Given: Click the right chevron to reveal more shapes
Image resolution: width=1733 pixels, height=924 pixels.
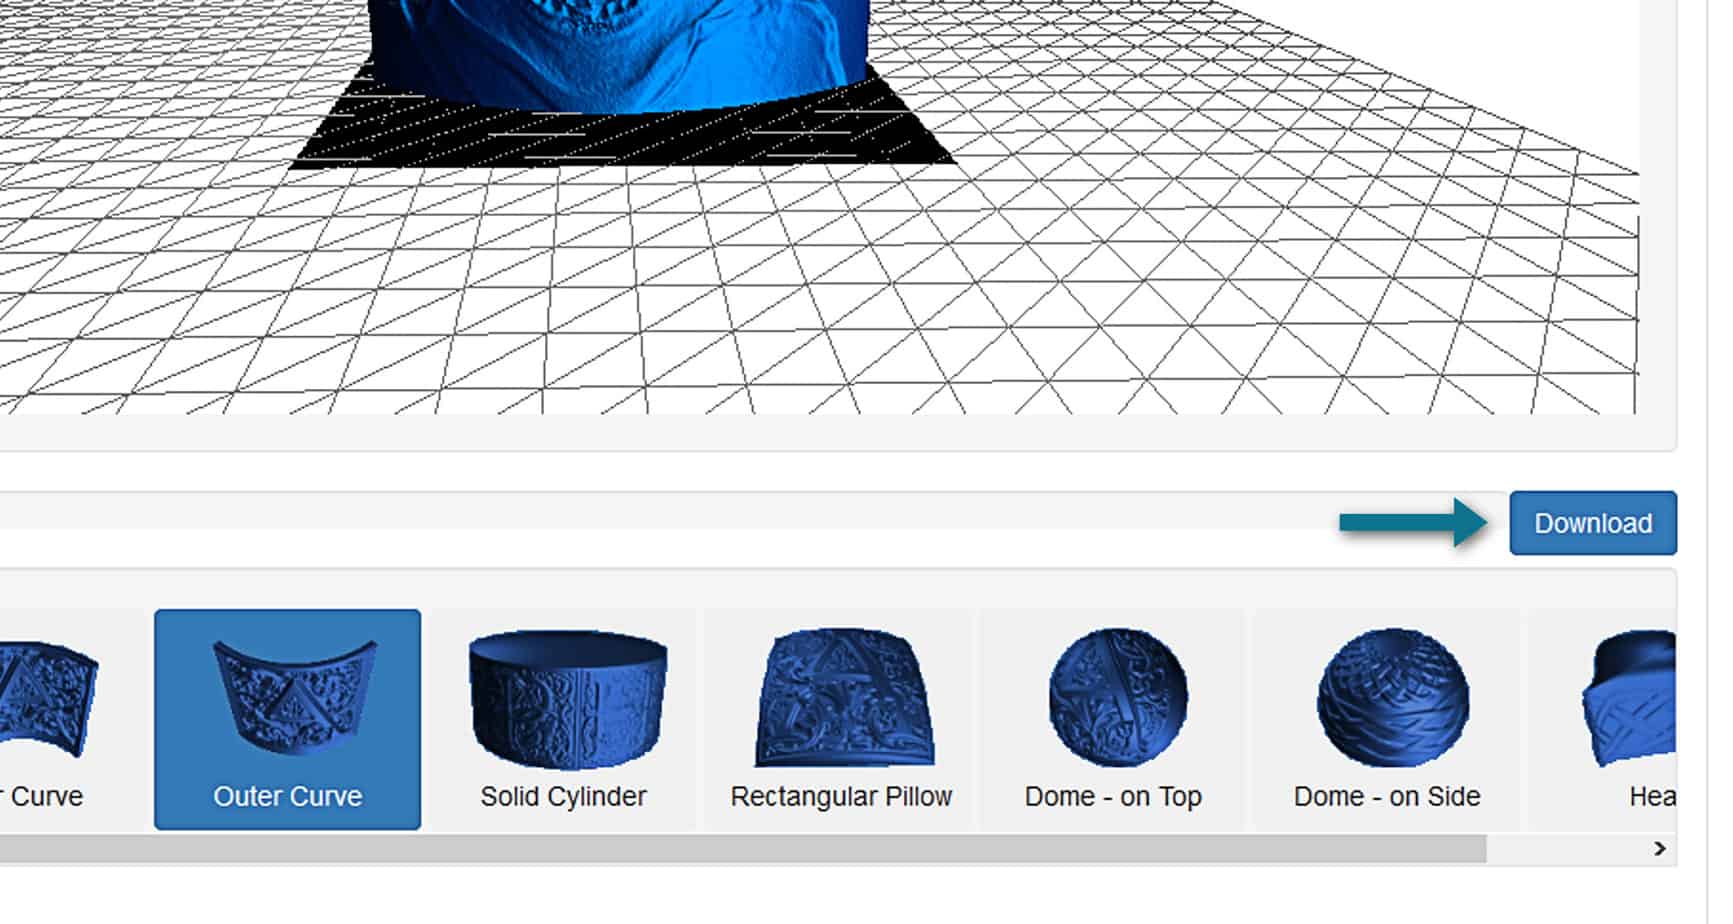Looking at the screenshot, I should pyautogui.click(x=1660, y=846).
